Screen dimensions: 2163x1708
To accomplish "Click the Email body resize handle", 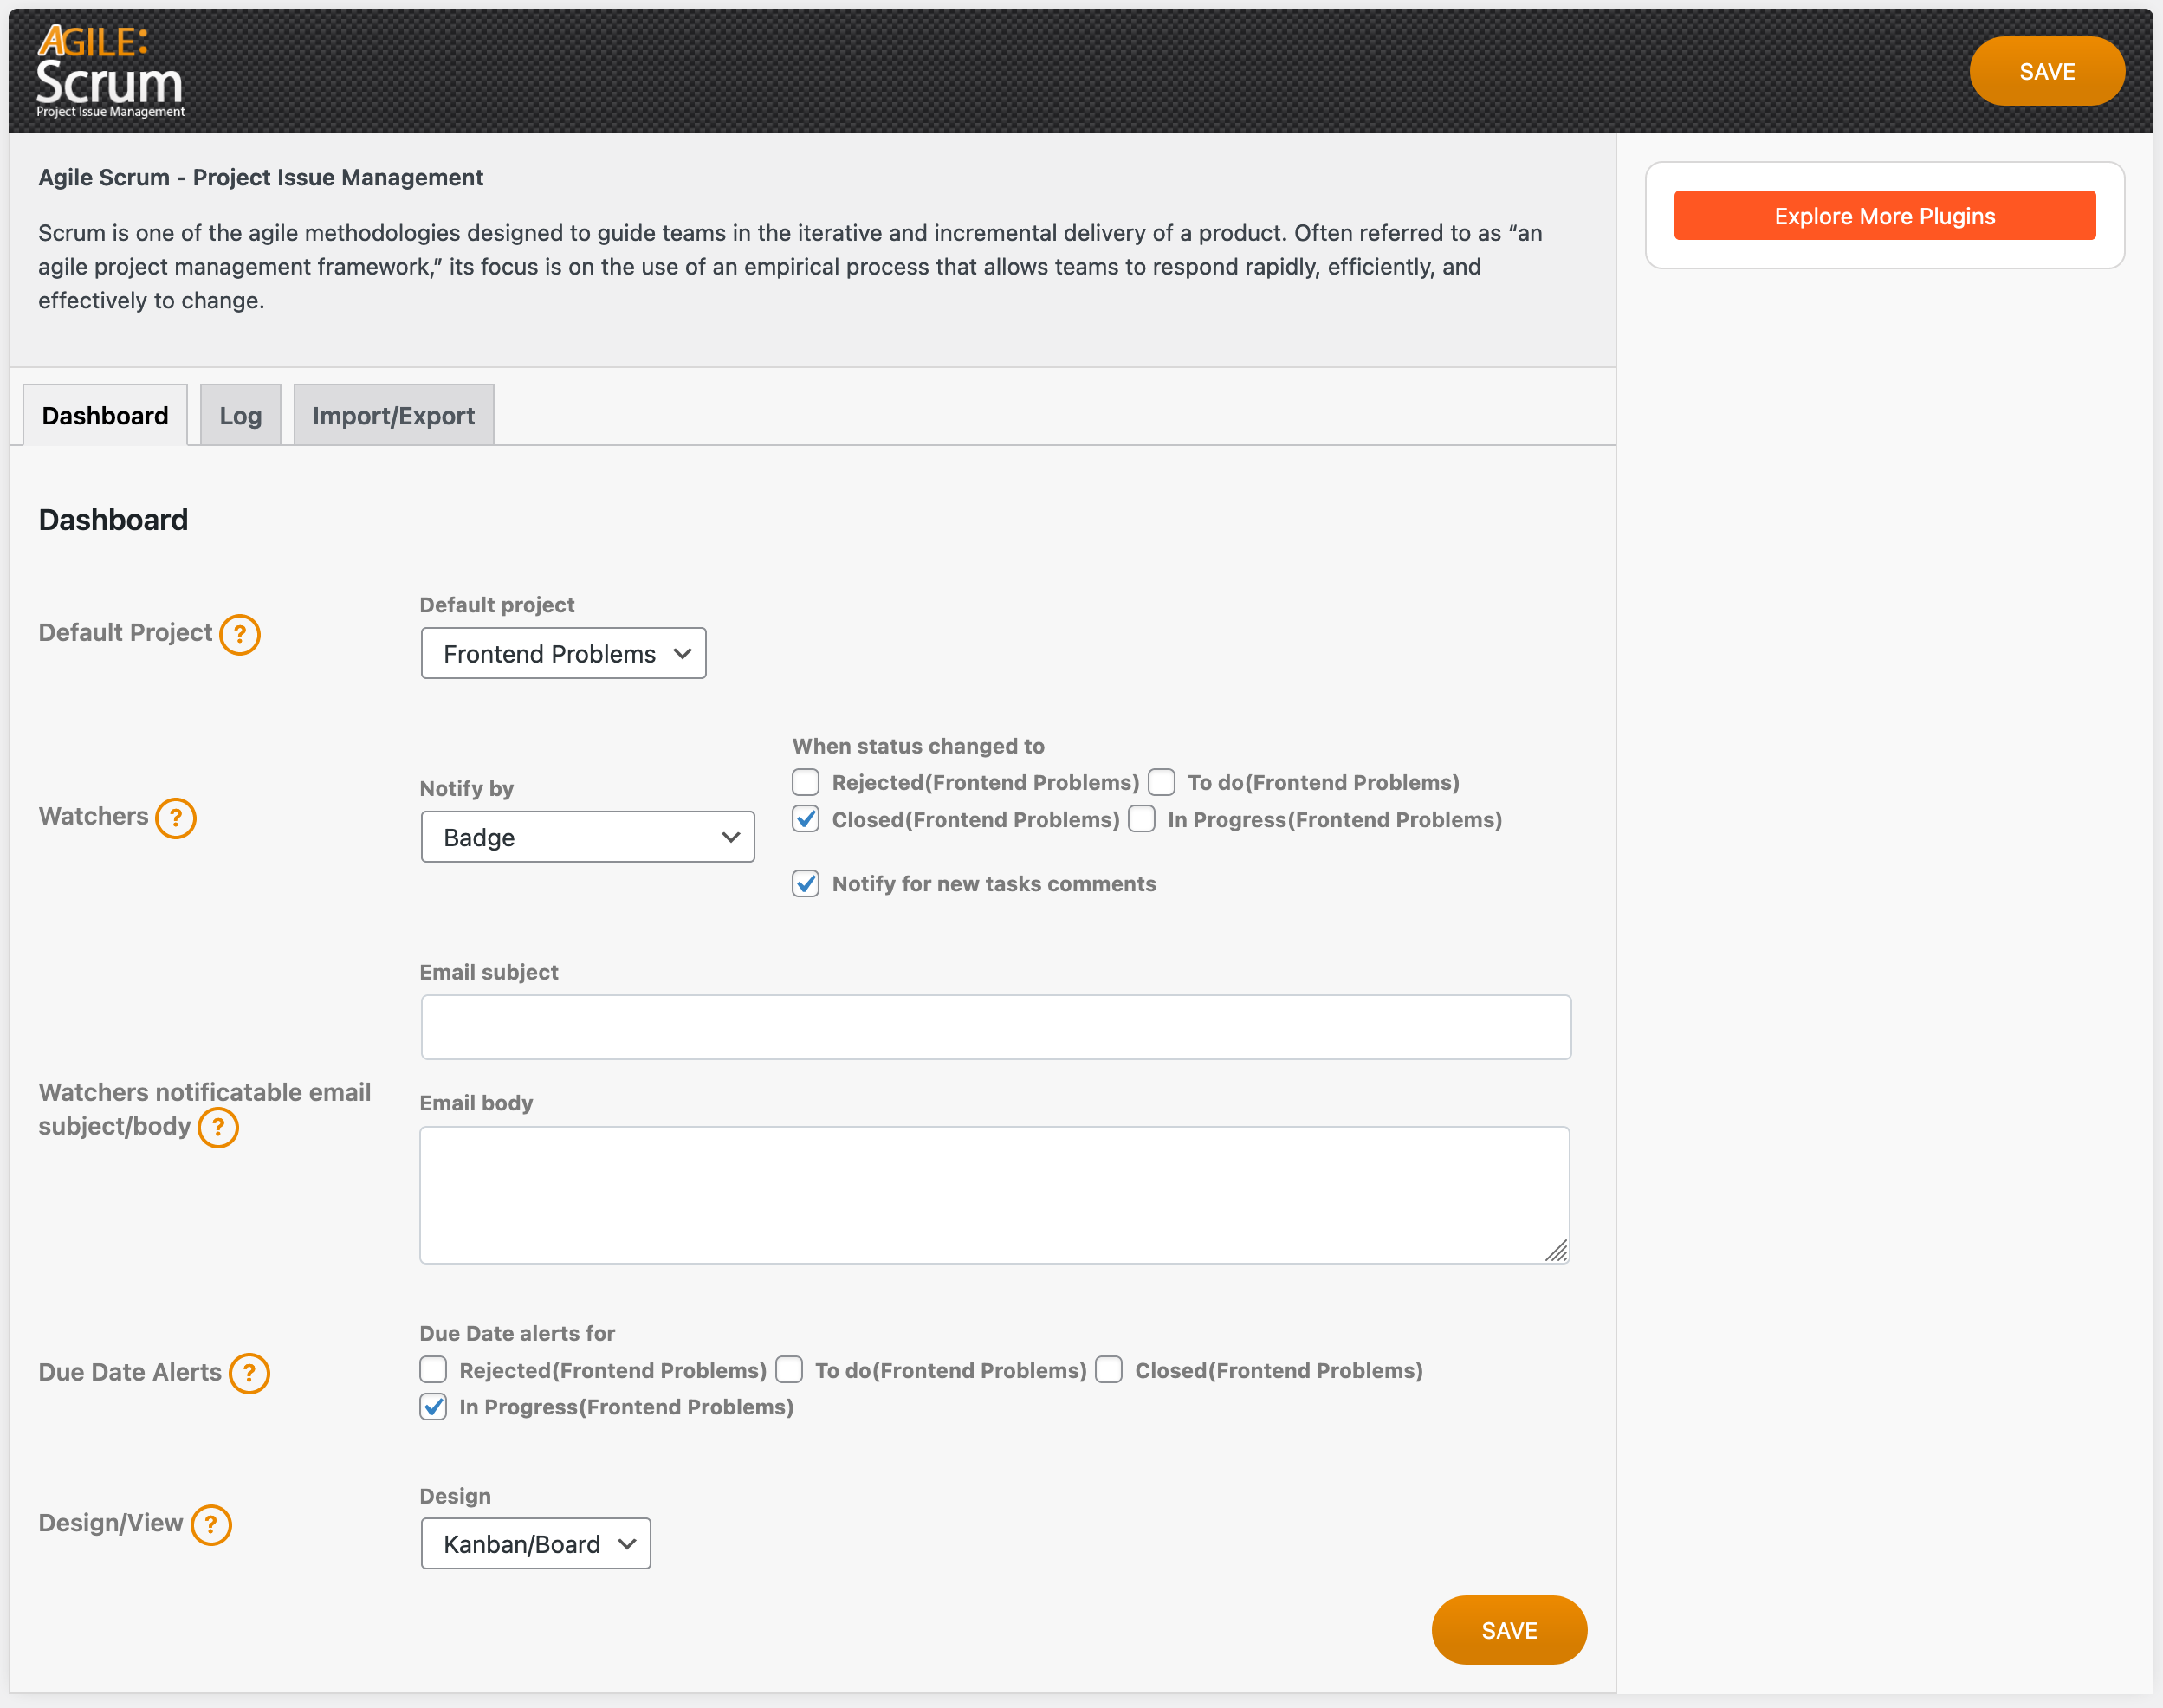I will click(1555, 1250).
